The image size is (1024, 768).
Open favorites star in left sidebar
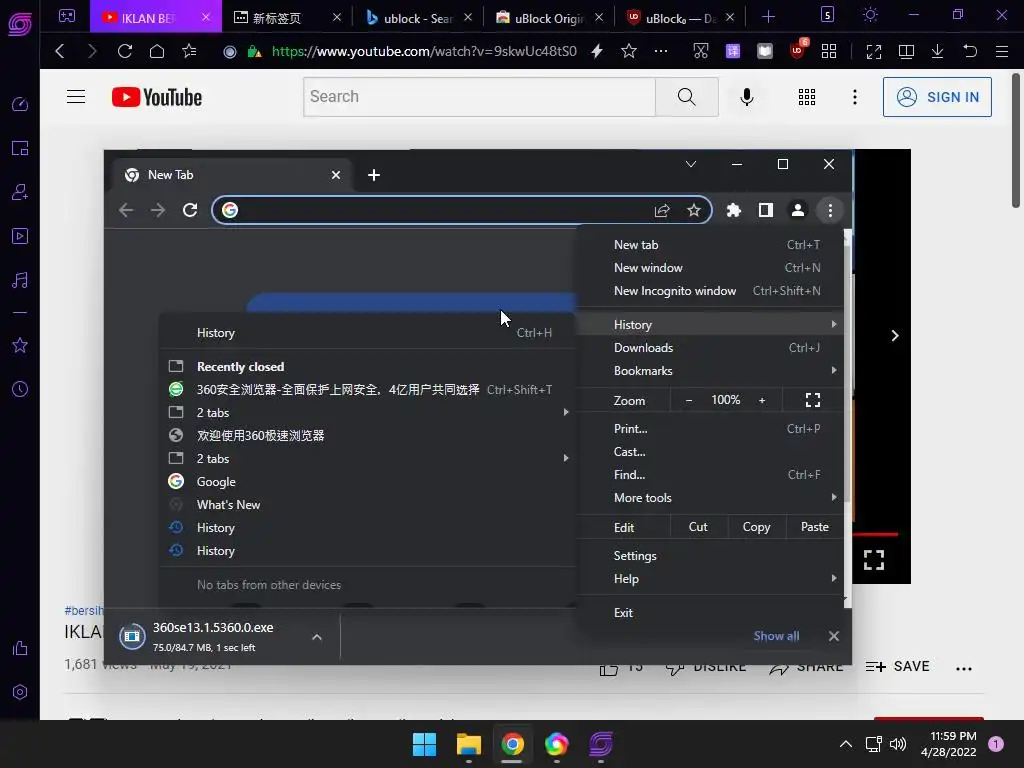pos(20,345)
